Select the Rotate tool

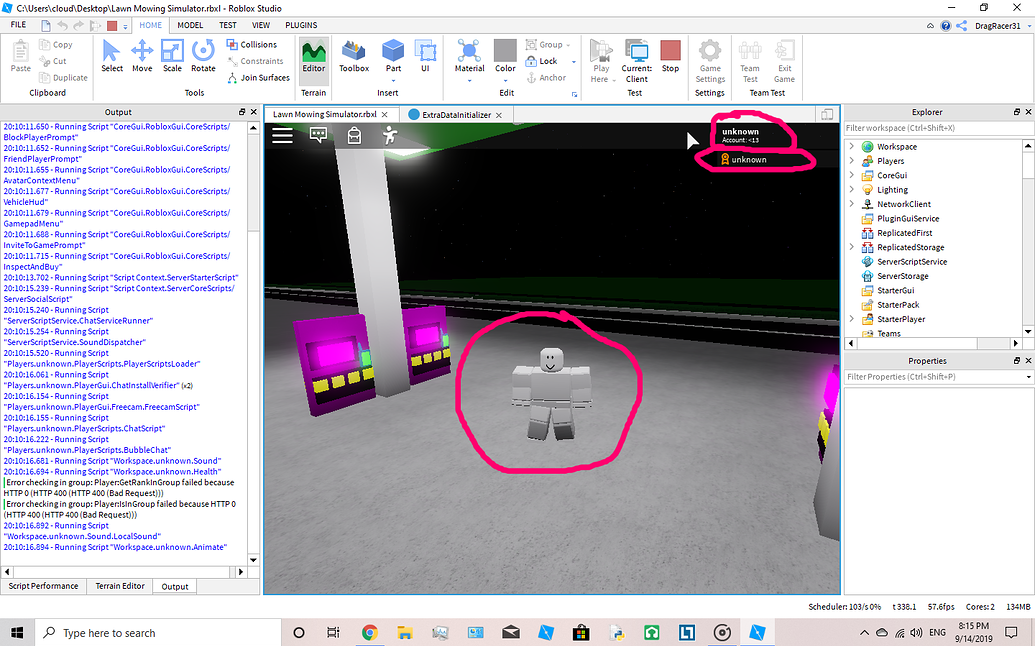click(203, 55)
